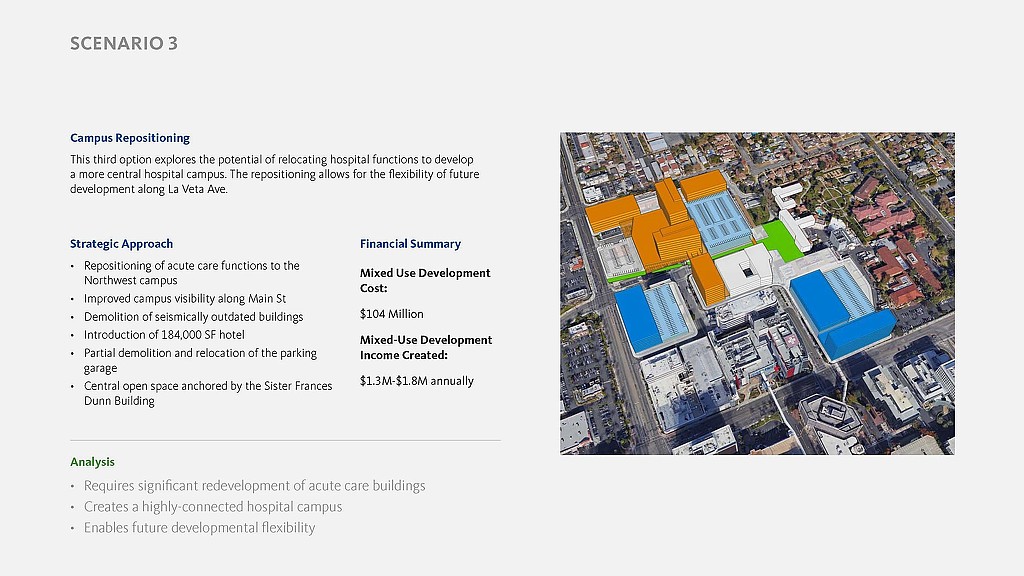1024x576 pixels.
Task: Click the Financial Summary heading
Action: coord(410,244)
